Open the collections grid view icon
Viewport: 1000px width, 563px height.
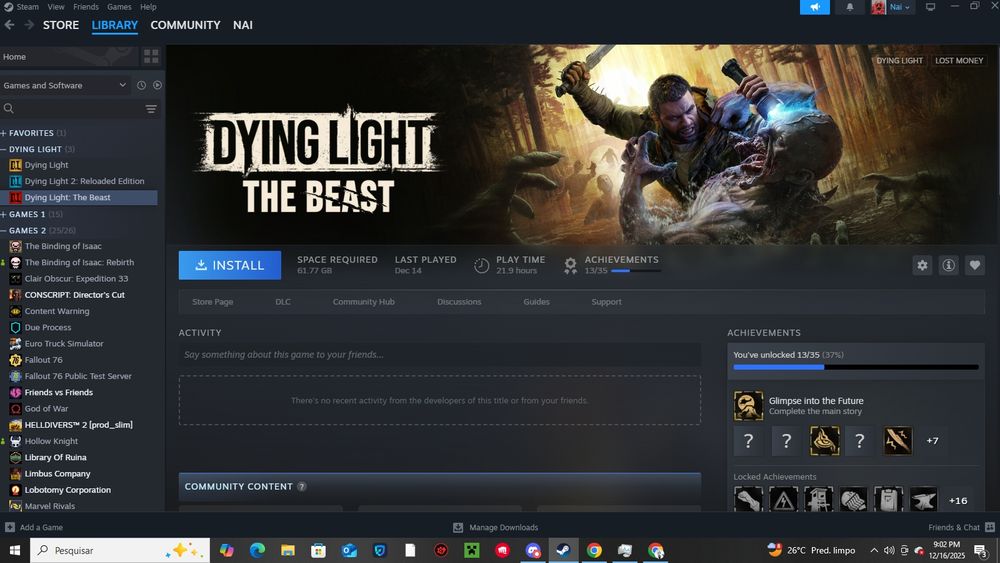[x=151, y=57]
